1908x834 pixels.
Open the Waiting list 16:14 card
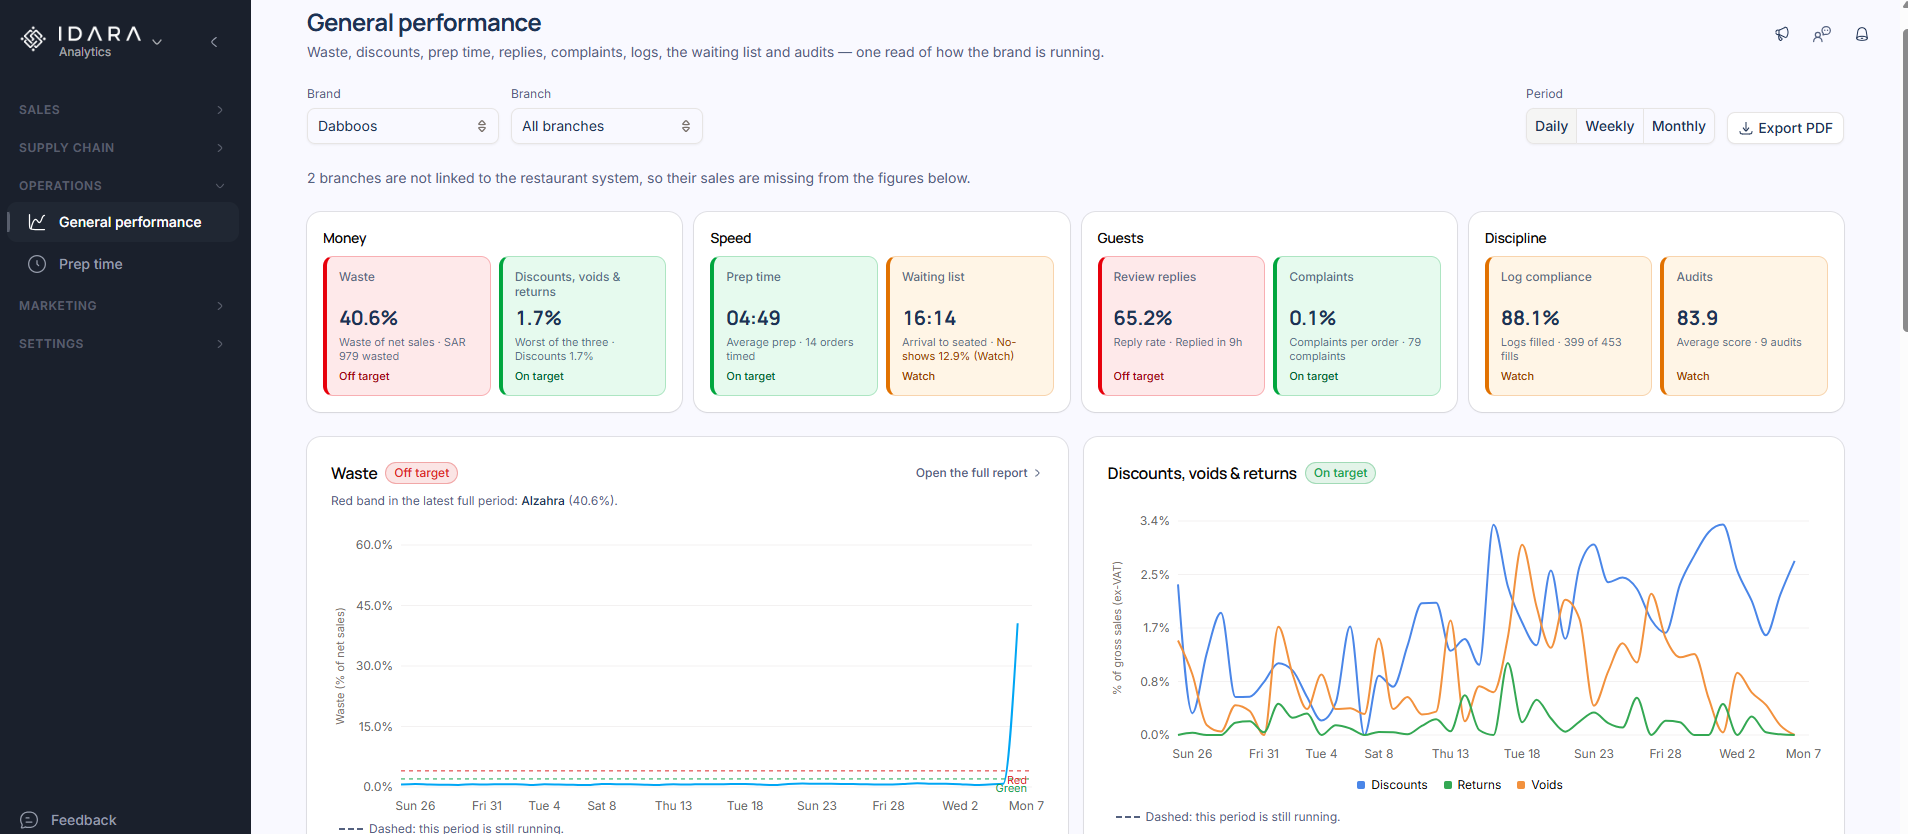[x=970, y=326]
